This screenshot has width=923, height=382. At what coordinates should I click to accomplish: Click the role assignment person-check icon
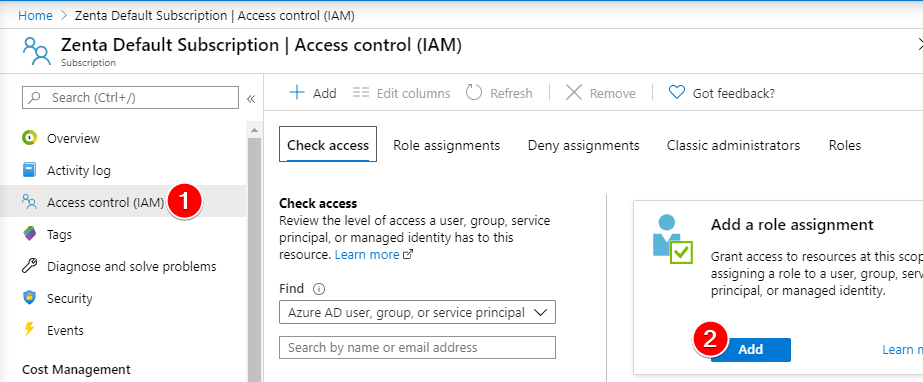pyautogui.click(x=673, y=240)
